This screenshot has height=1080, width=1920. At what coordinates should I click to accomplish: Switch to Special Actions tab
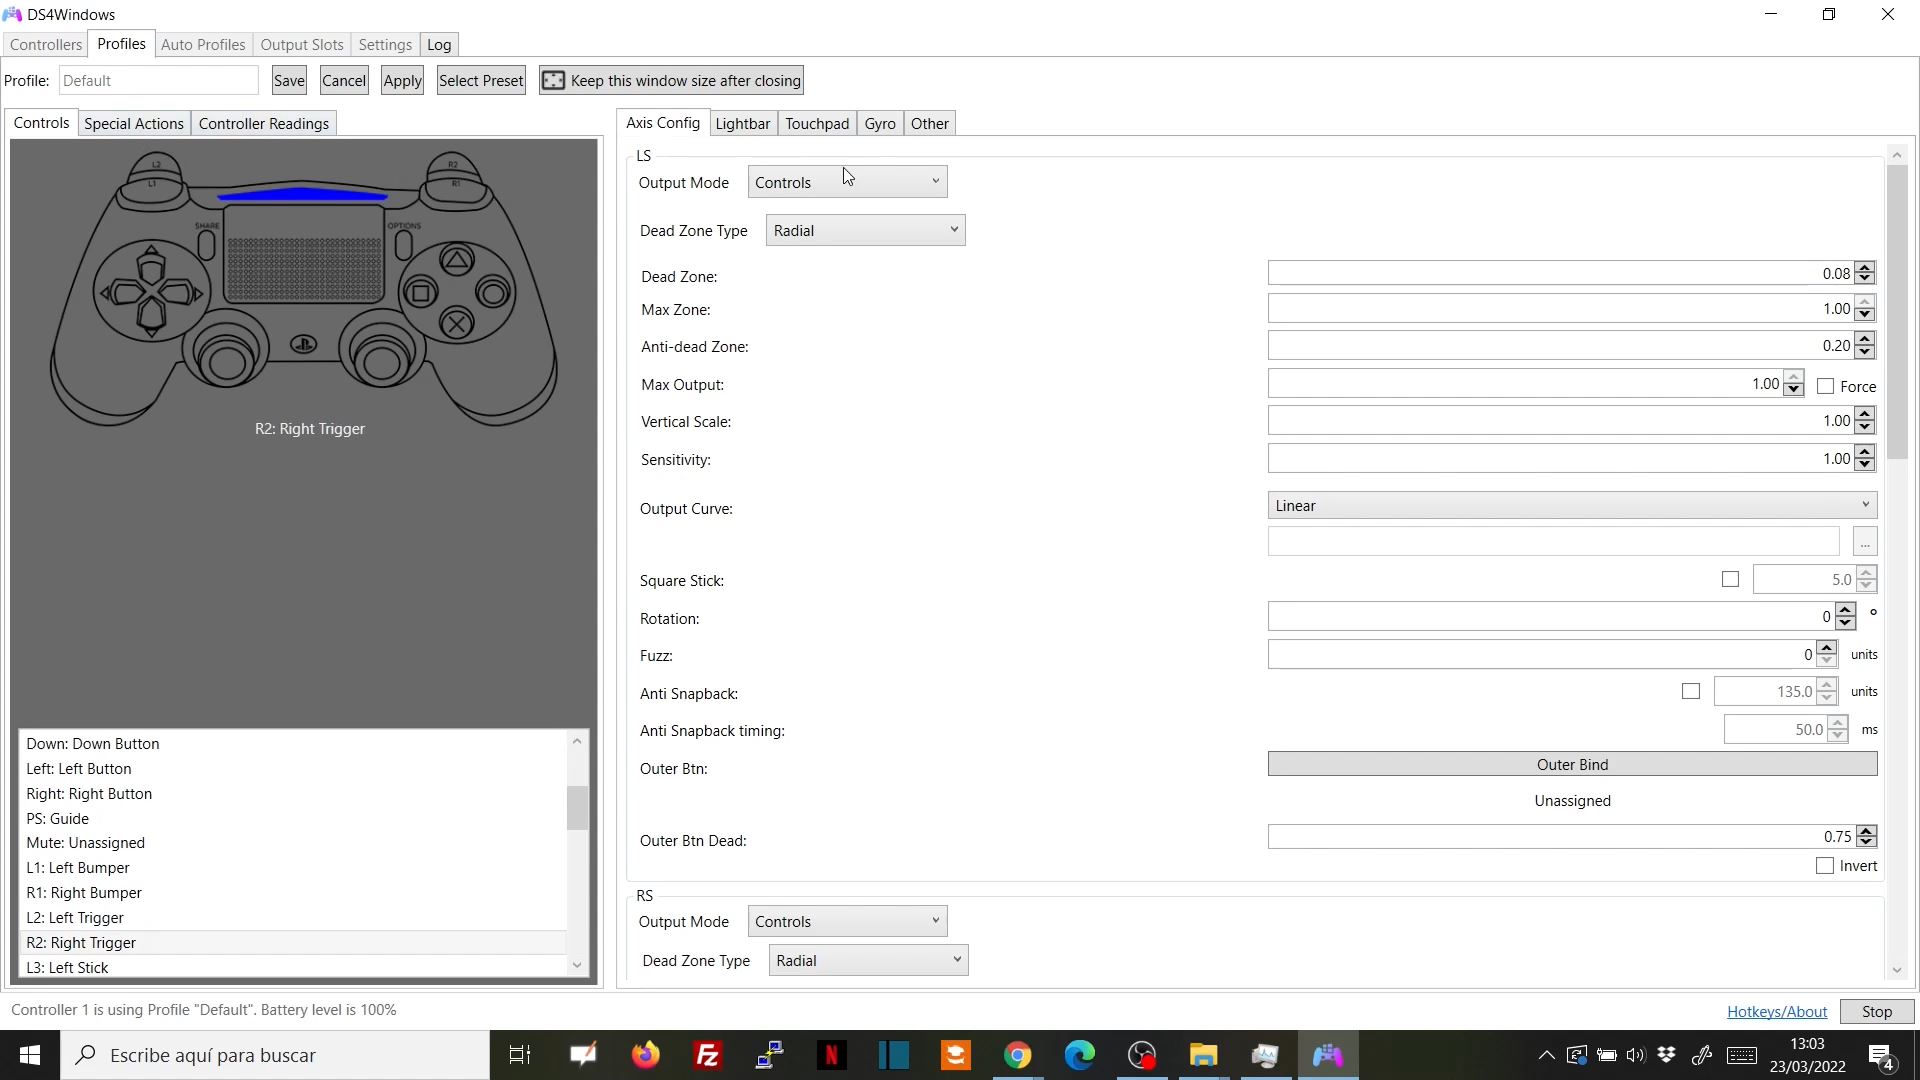click(134, 123)
